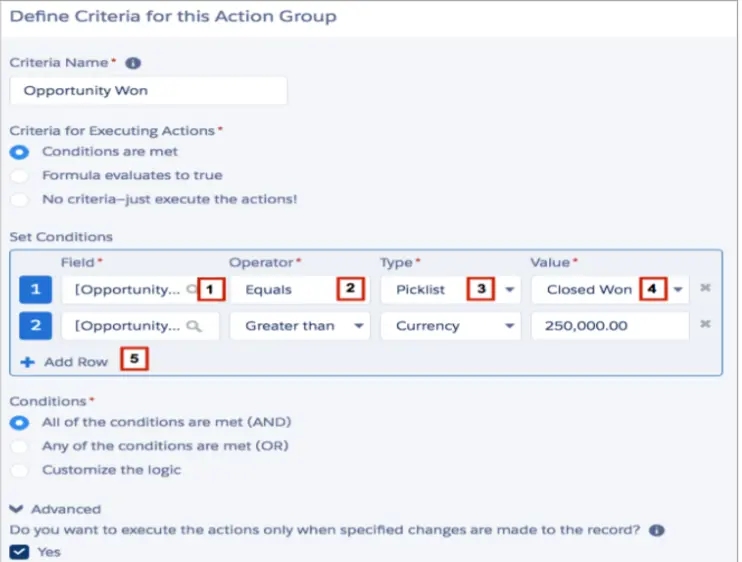Click the Add Row link
Screen dimensions: 742x562
point(76,362)
